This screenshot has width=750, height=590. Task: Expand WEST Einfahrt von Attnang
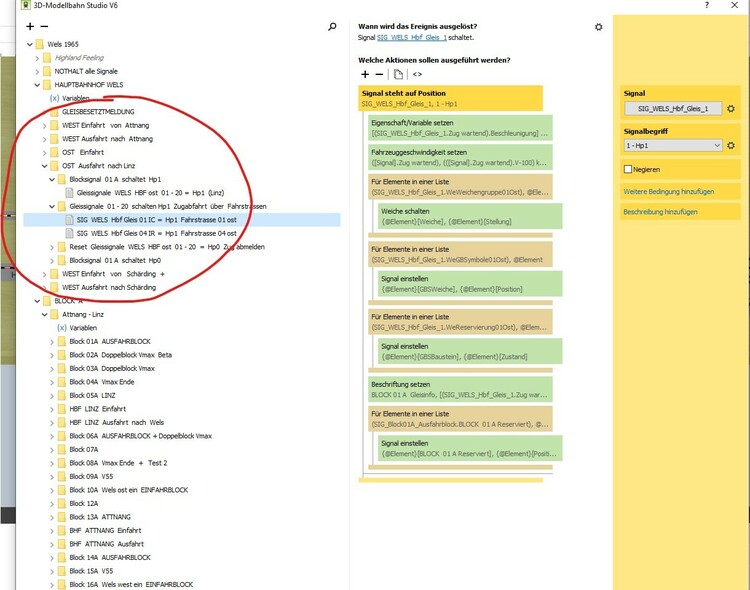pos(44,125)
